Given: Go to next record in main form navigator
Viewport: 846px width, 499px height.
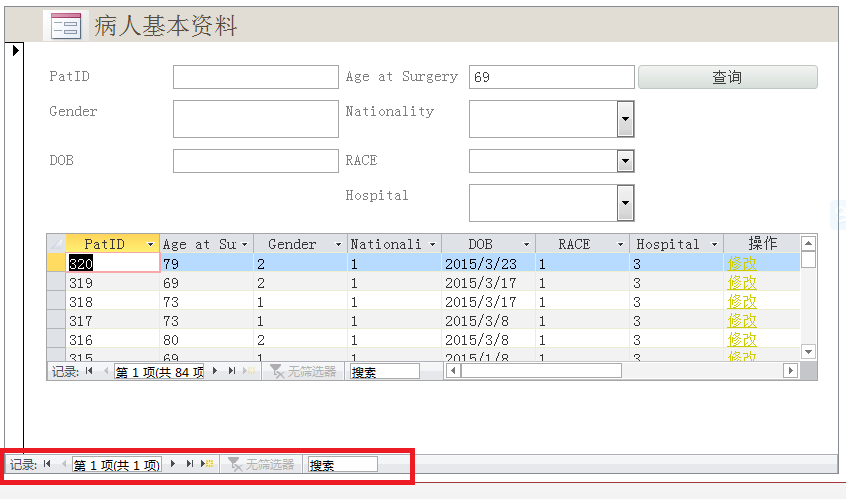Looking at the screenshot, I should 172,464.
